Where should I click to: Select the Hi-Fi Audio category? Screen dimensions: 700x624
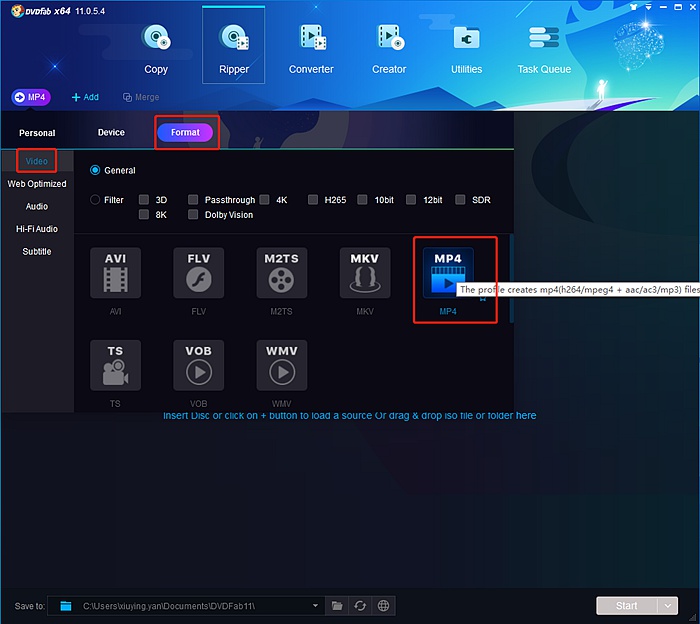(37, 229)
